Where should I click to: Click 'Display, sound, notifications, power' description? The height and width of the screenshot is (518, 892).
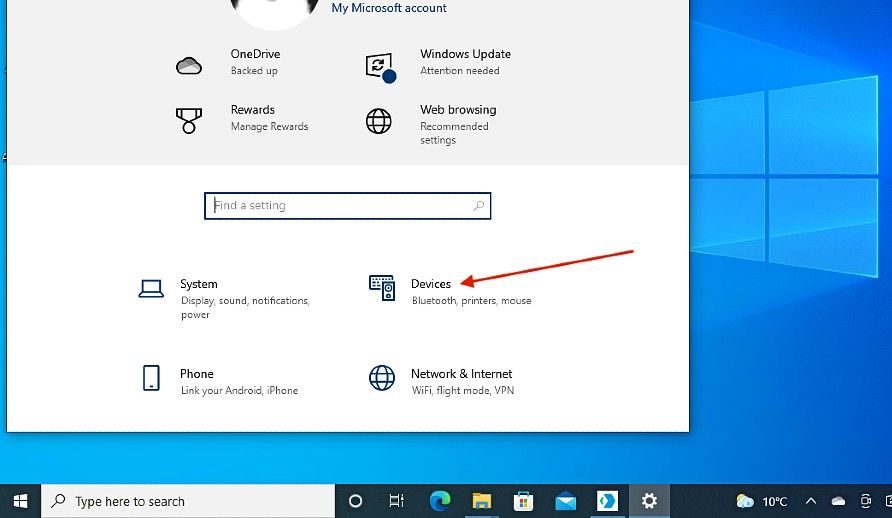click(x=245, y=307)
